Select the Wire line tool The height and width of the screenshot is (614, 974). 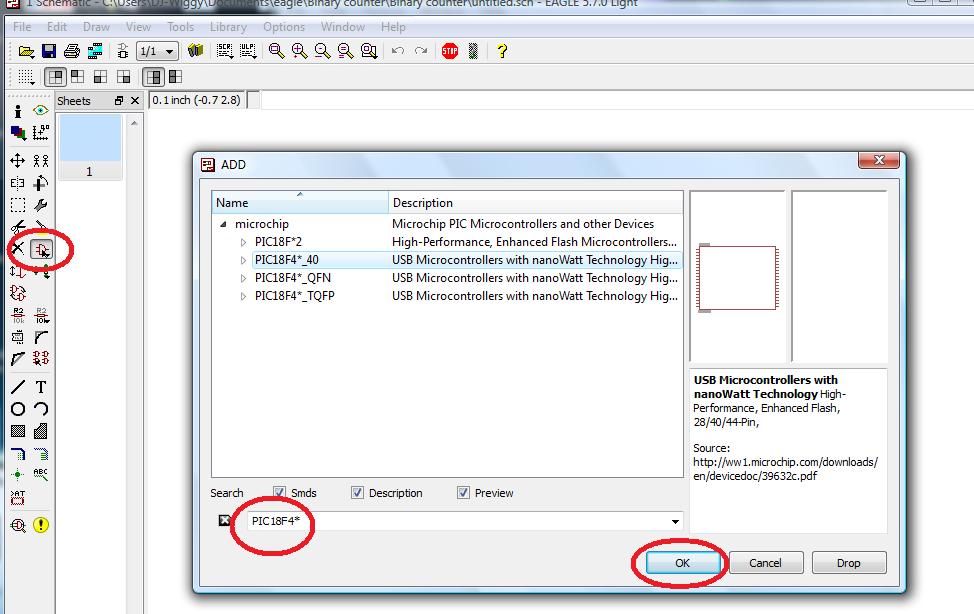(18, 387)
